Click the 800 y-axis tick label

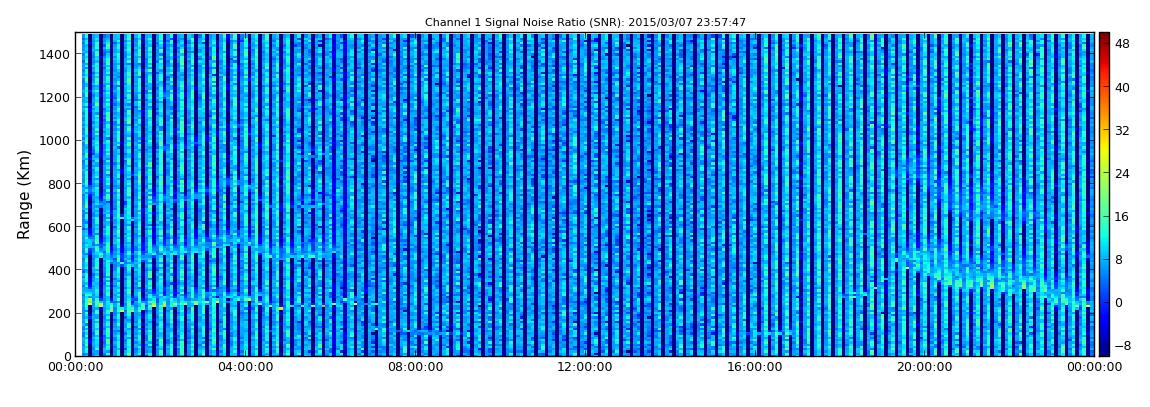[x=60, y=184]
